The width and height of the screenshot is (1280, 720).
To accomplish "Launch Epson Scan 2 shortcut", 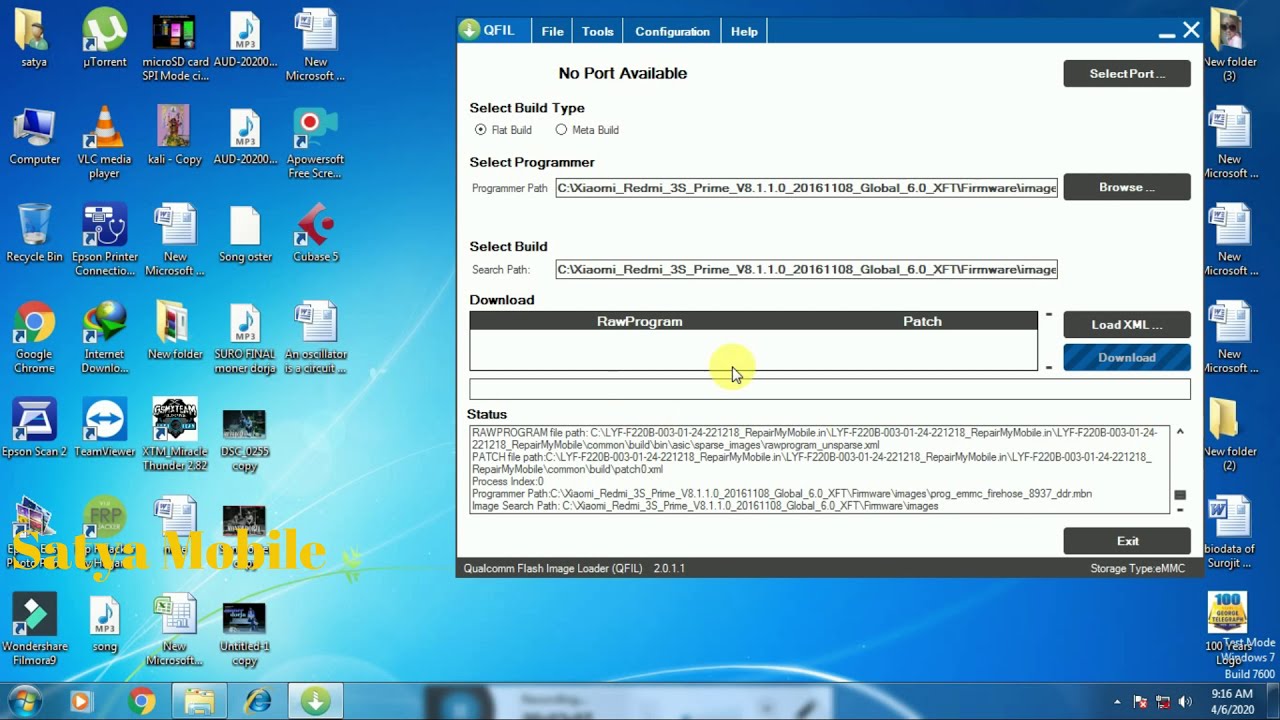I will coord(34,428).
